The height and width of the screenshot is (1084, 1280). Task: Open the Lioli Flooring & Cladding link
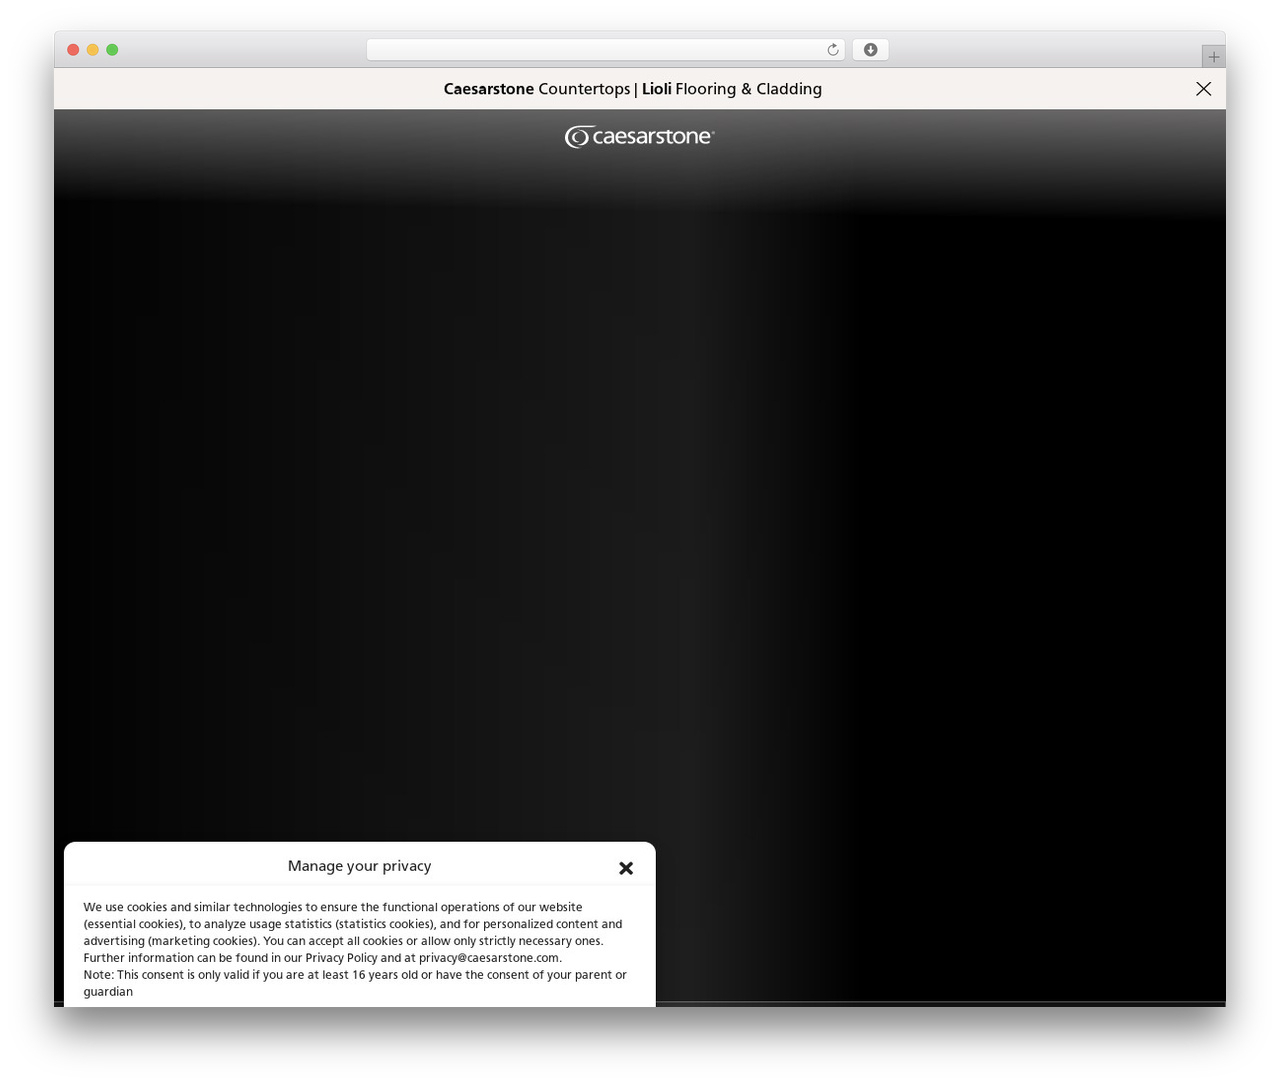732,89
